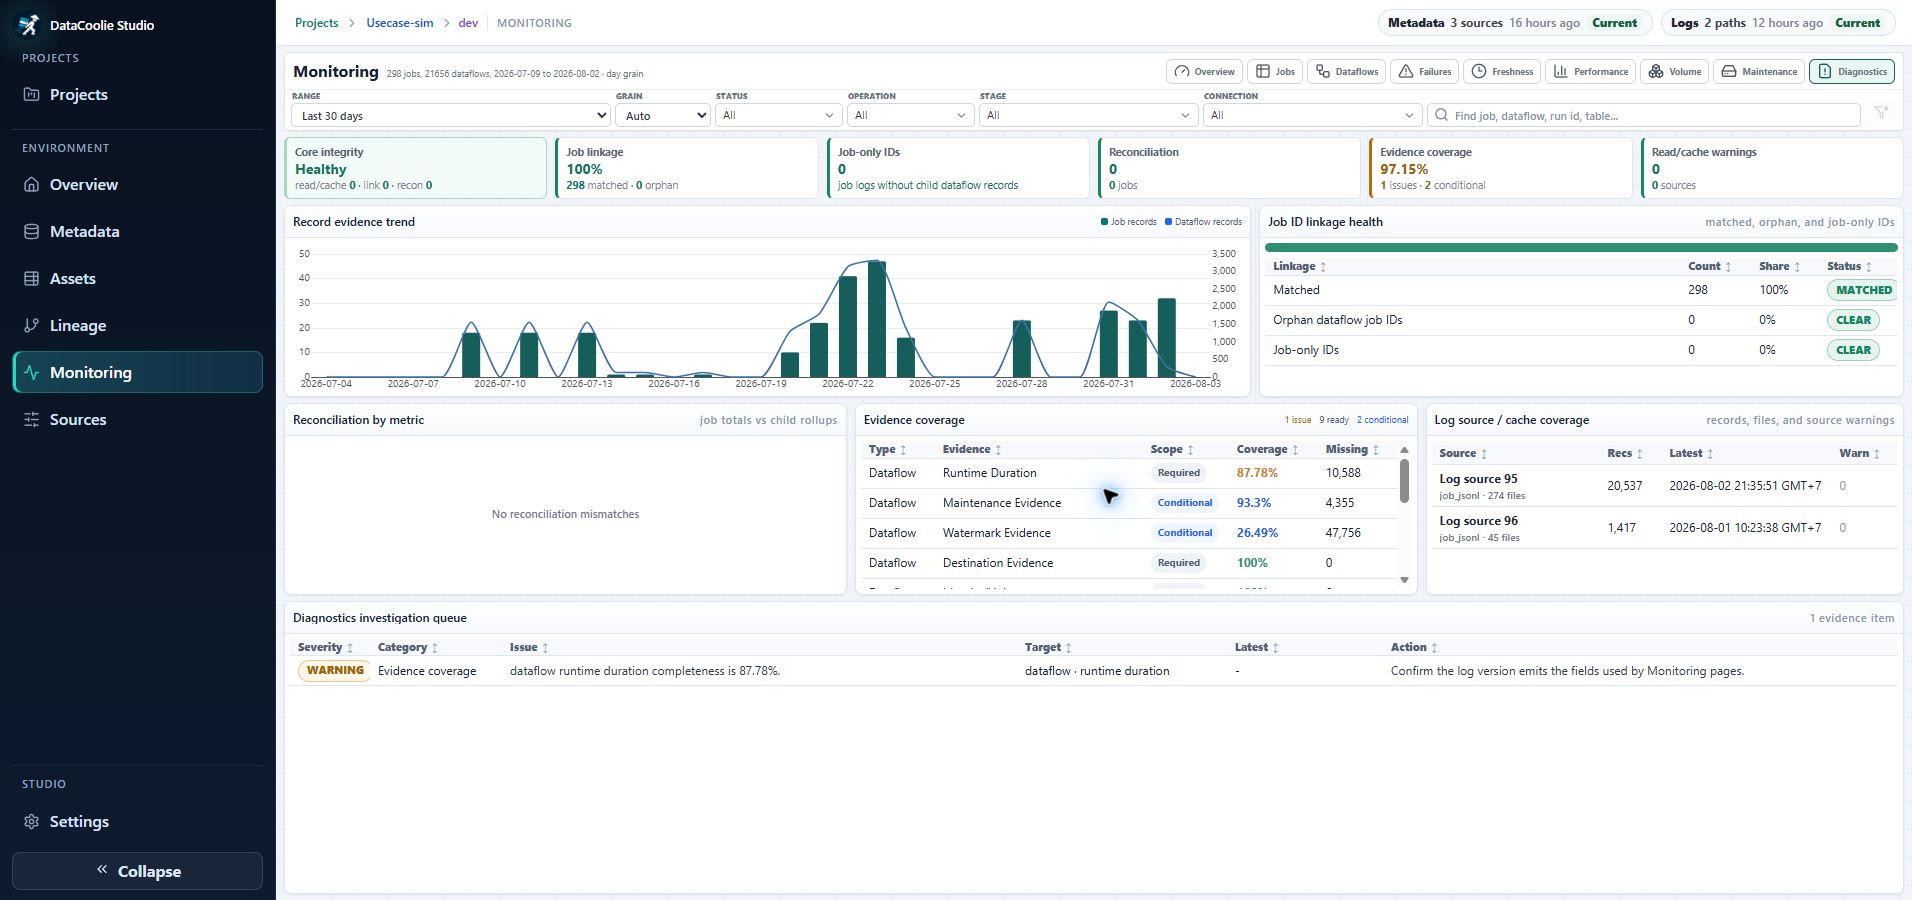1912x900 pixels.
Task: Select the Evidence coverage 97.15% card
Action: (x=1501, y=168)
